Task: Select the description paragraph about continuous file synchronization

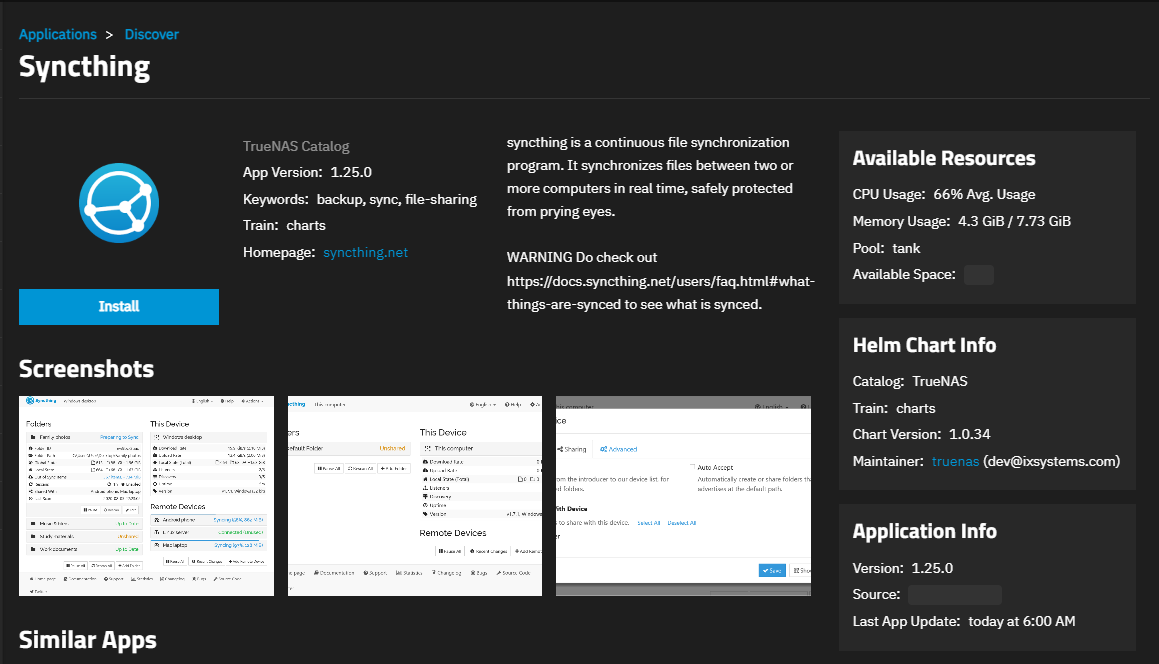Action: (650, 177)
